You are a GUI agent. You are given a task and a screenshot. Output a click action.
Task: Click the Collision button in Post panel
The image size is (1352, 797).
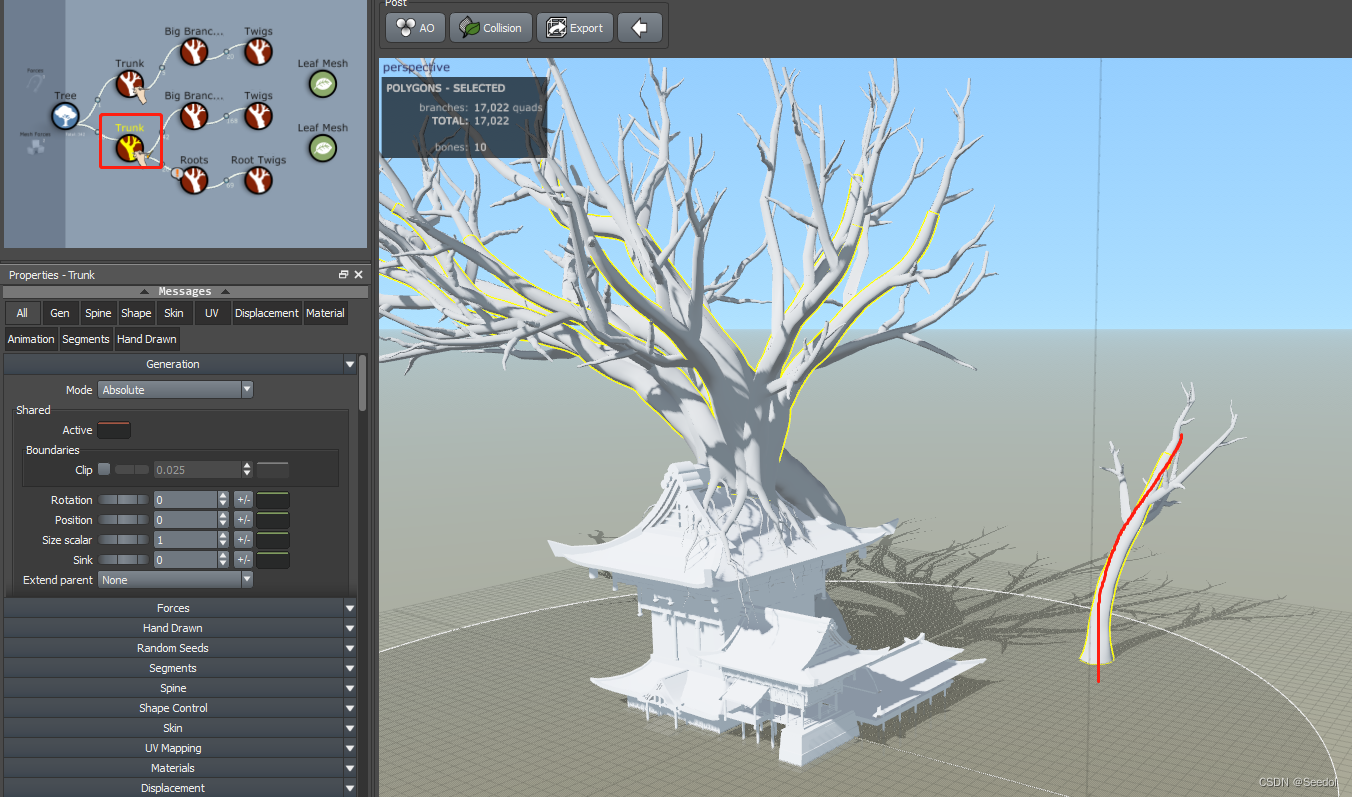tap(489, 27)
